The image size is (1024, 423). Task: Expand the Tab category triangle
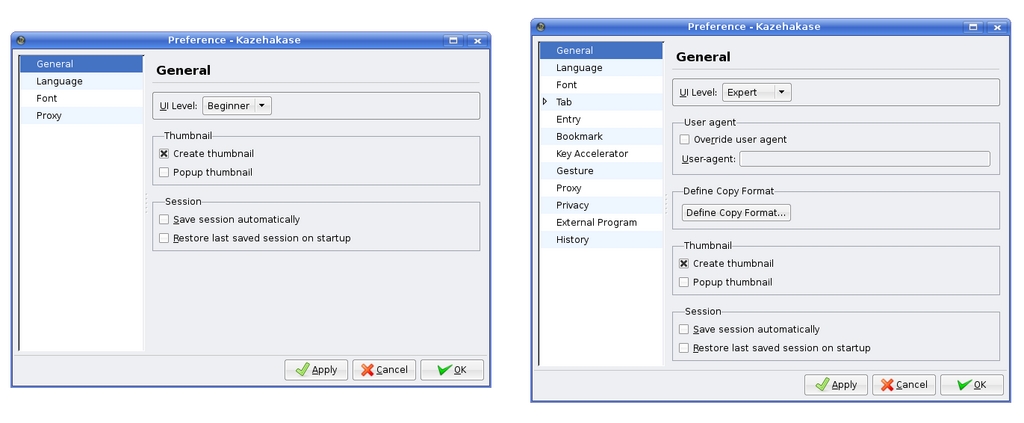545,102
